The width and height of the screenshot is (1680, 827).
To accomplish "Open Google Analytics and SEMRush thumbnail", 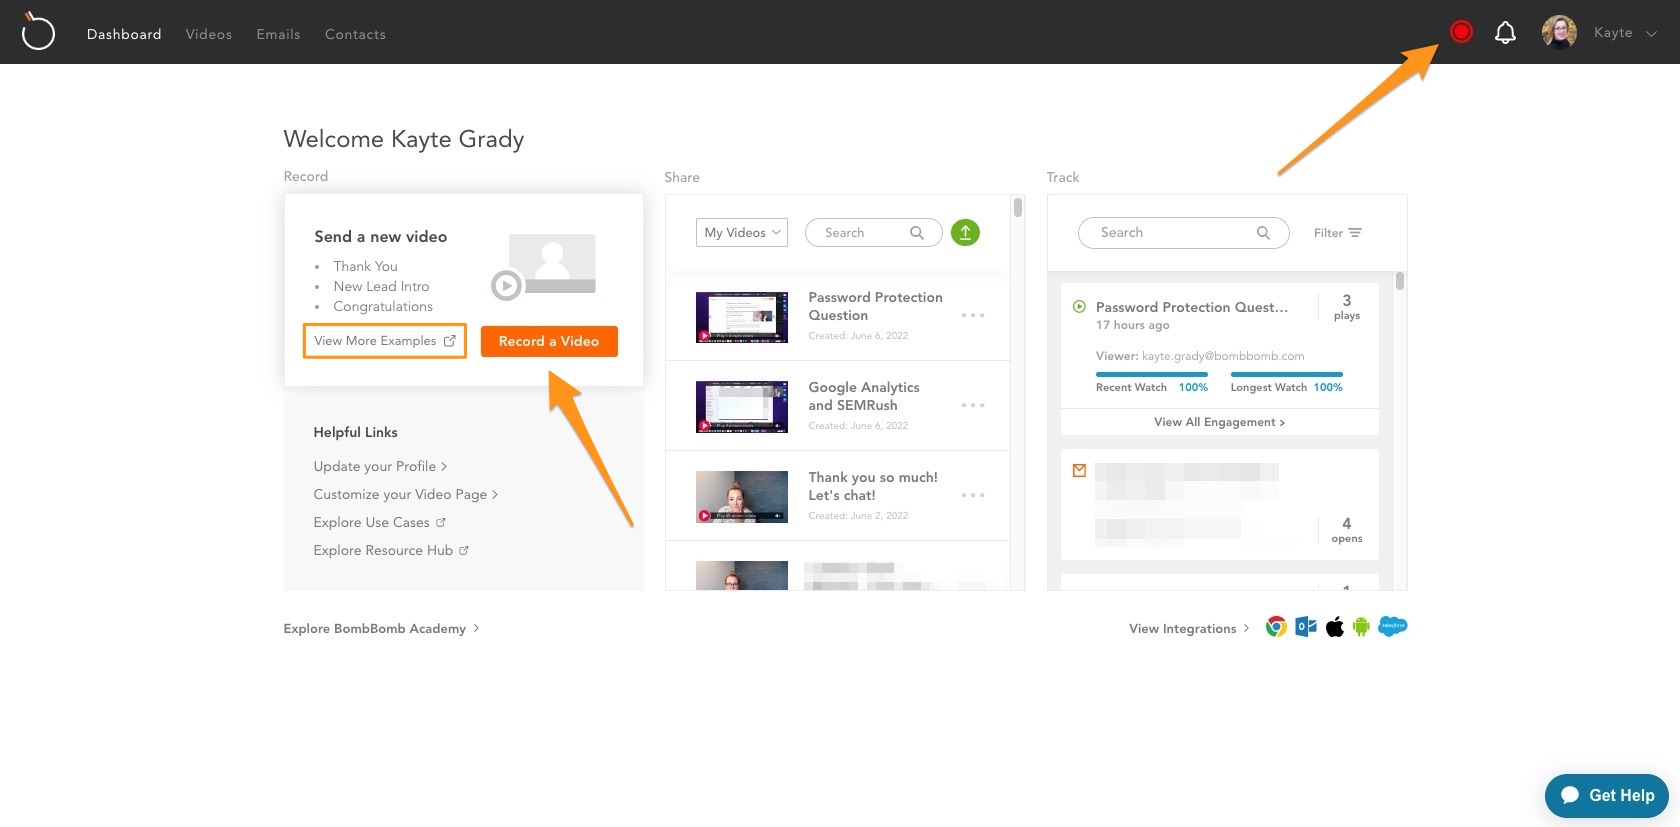I will [x=742, y=407].
